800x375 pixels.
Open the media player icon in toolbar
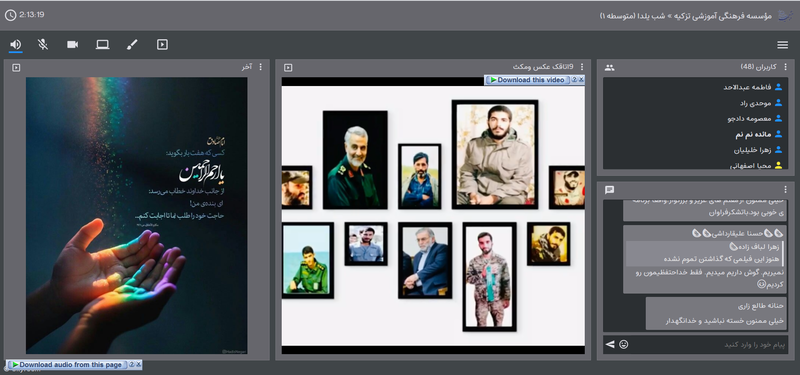pyautogui.click(x=162, y=45)
